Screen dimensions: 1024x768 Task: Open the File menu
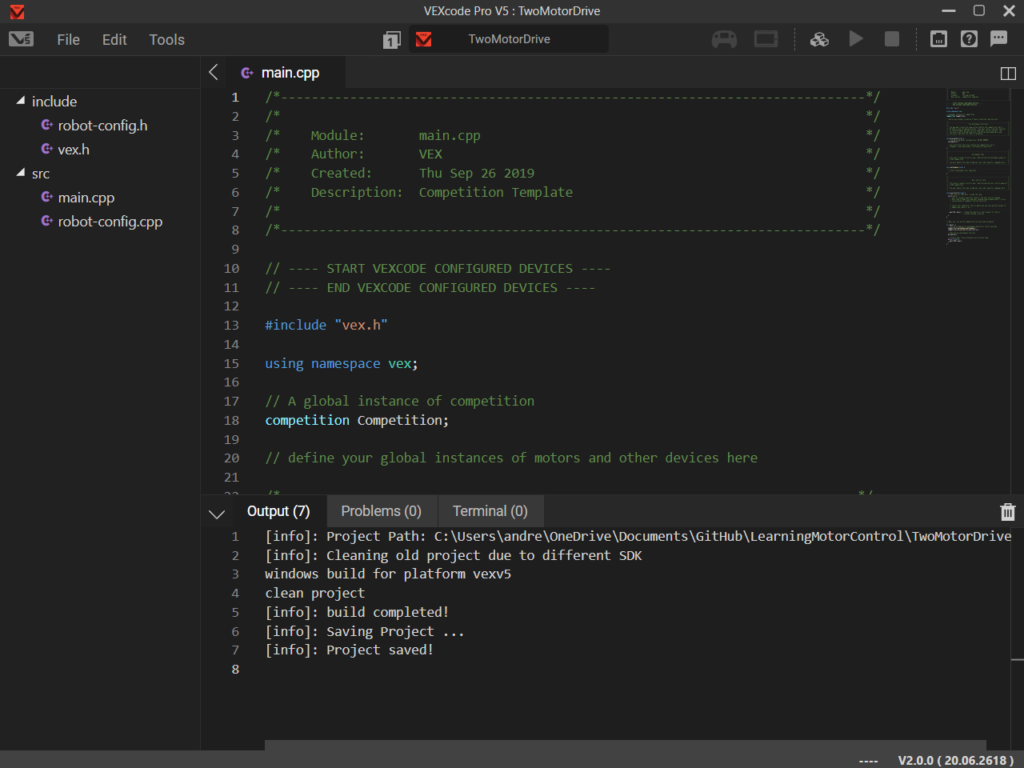click(68, 40)
